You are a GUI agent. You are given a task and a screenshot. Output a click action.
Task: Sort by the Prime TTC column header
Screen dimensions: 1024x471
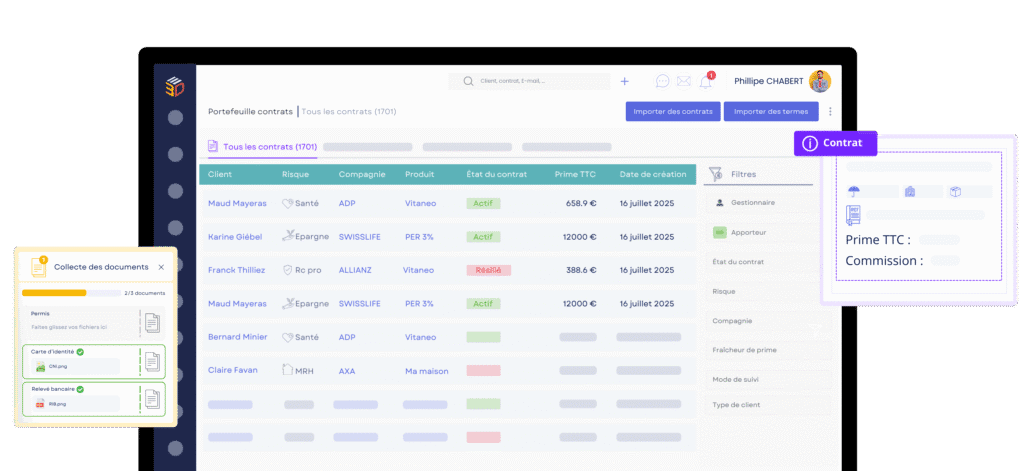point(575,174)
